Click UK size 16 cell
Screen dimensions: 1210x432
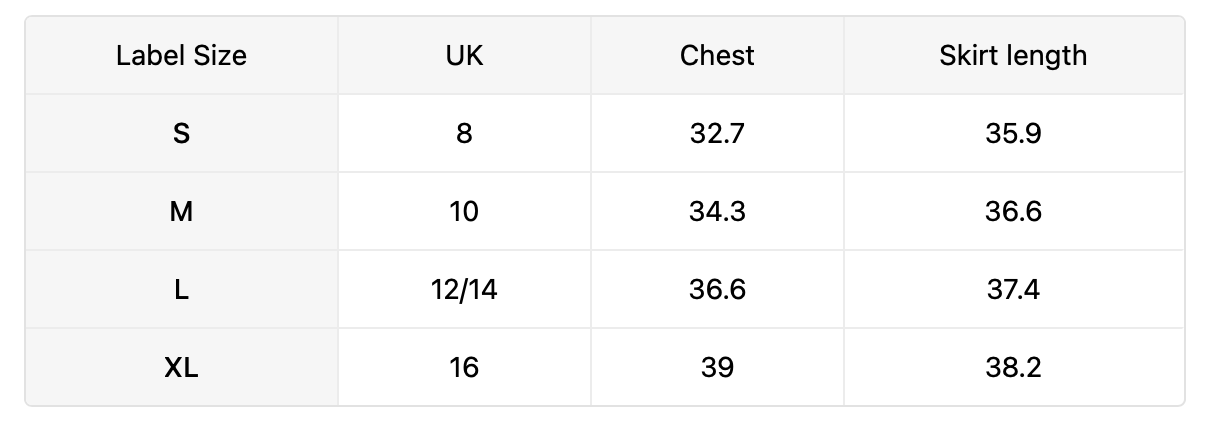(x=464, y=367)
